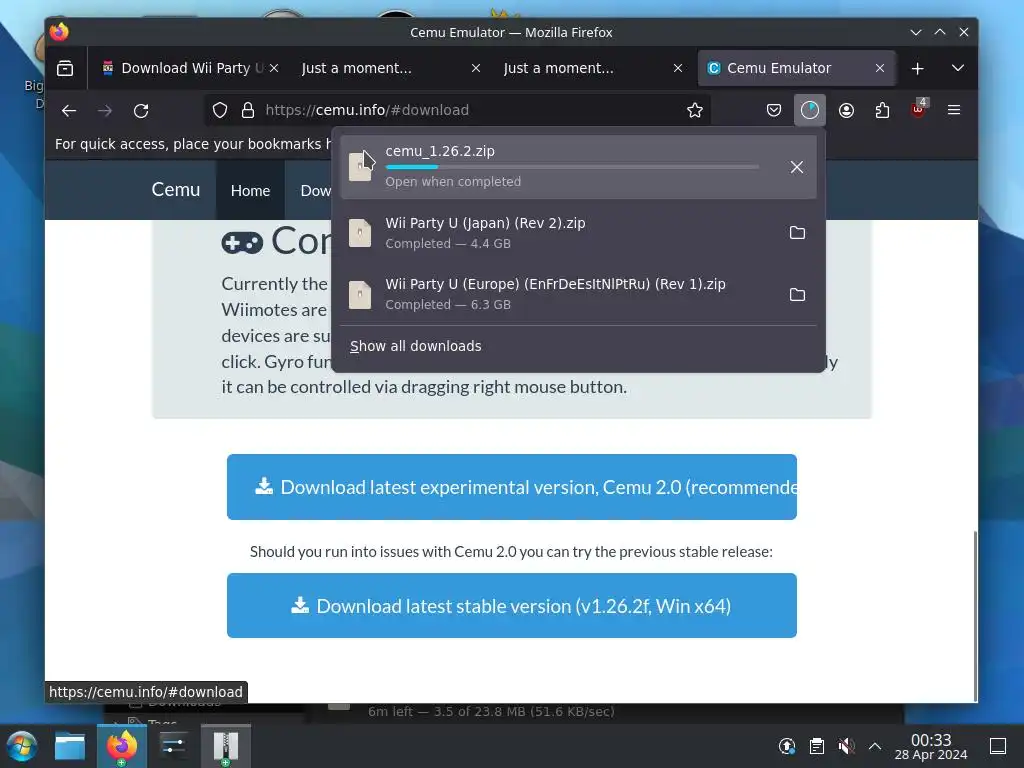
Task: Open the archive manager taskbar icon
Action: click(x=225, y=746)
